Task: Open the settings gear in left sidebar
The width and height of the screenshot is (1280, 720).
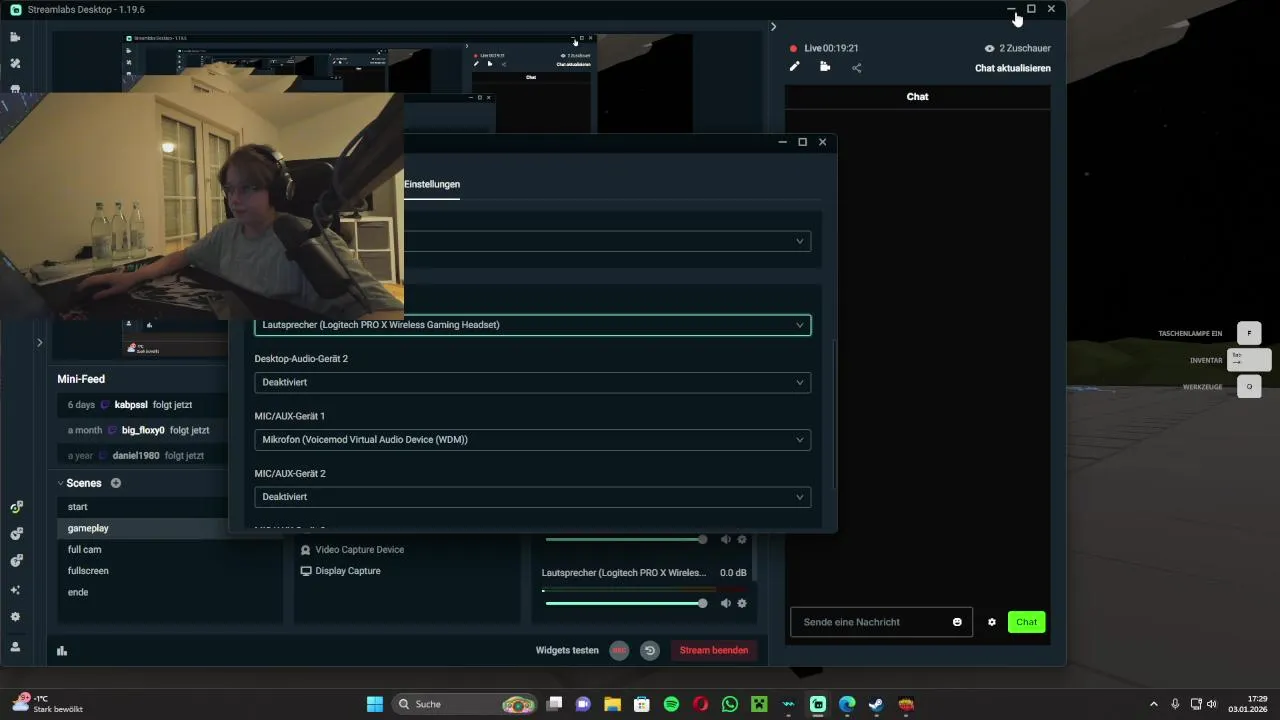Action: [x=15, y=617]
